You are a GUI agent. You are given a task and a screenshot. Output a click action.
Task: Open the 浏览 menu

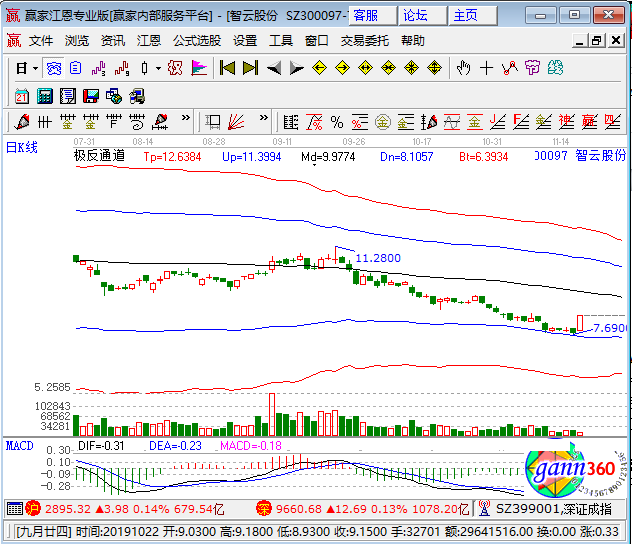(77, 41)
